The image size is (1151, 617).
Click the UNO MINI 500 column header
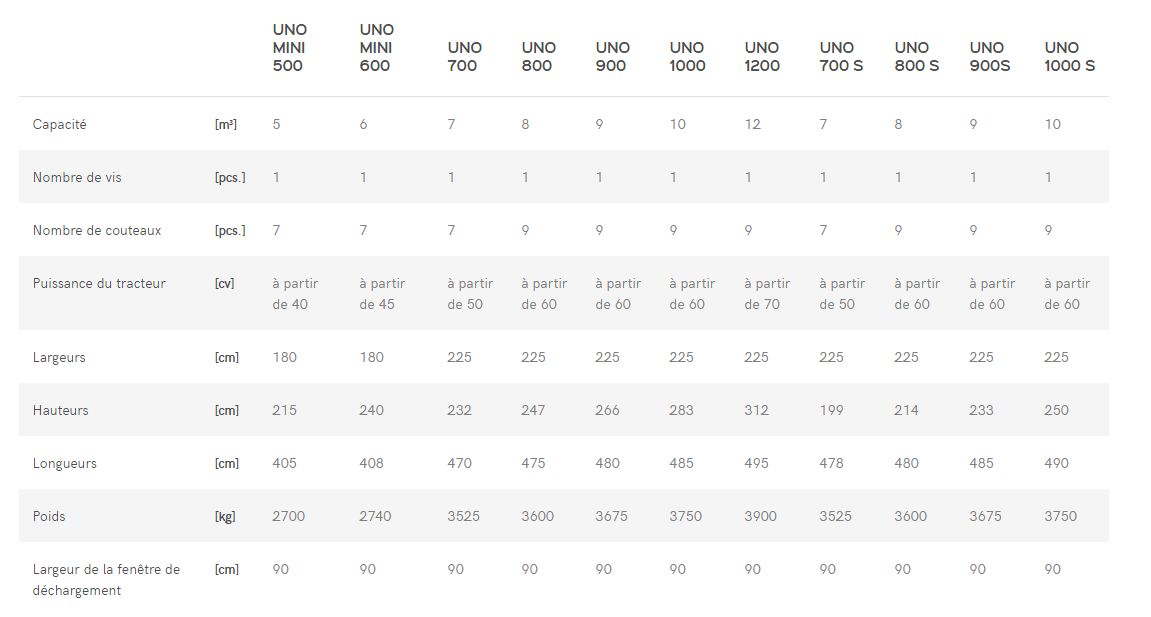289,48
